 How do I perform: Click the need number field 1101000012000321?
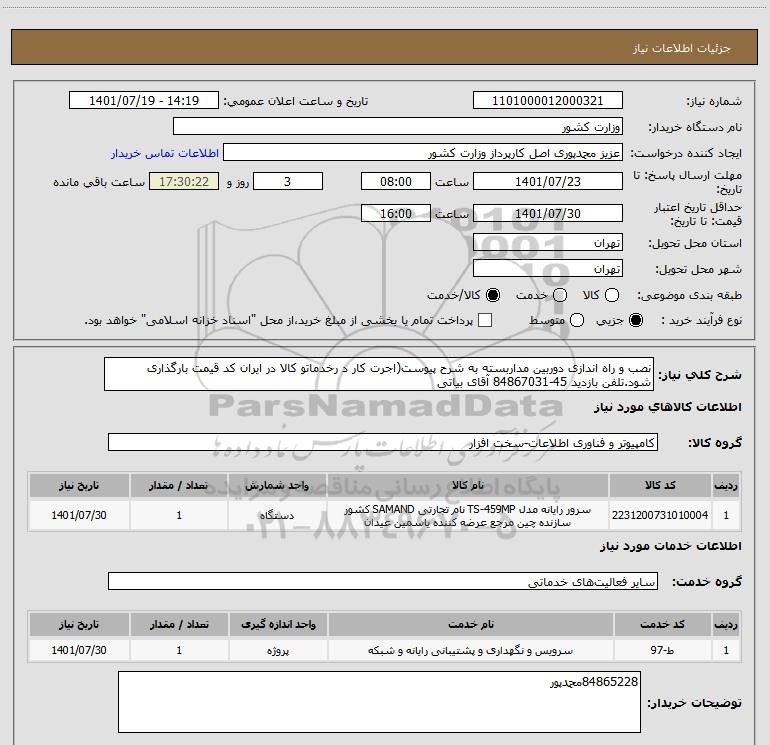tap(548, 100)
